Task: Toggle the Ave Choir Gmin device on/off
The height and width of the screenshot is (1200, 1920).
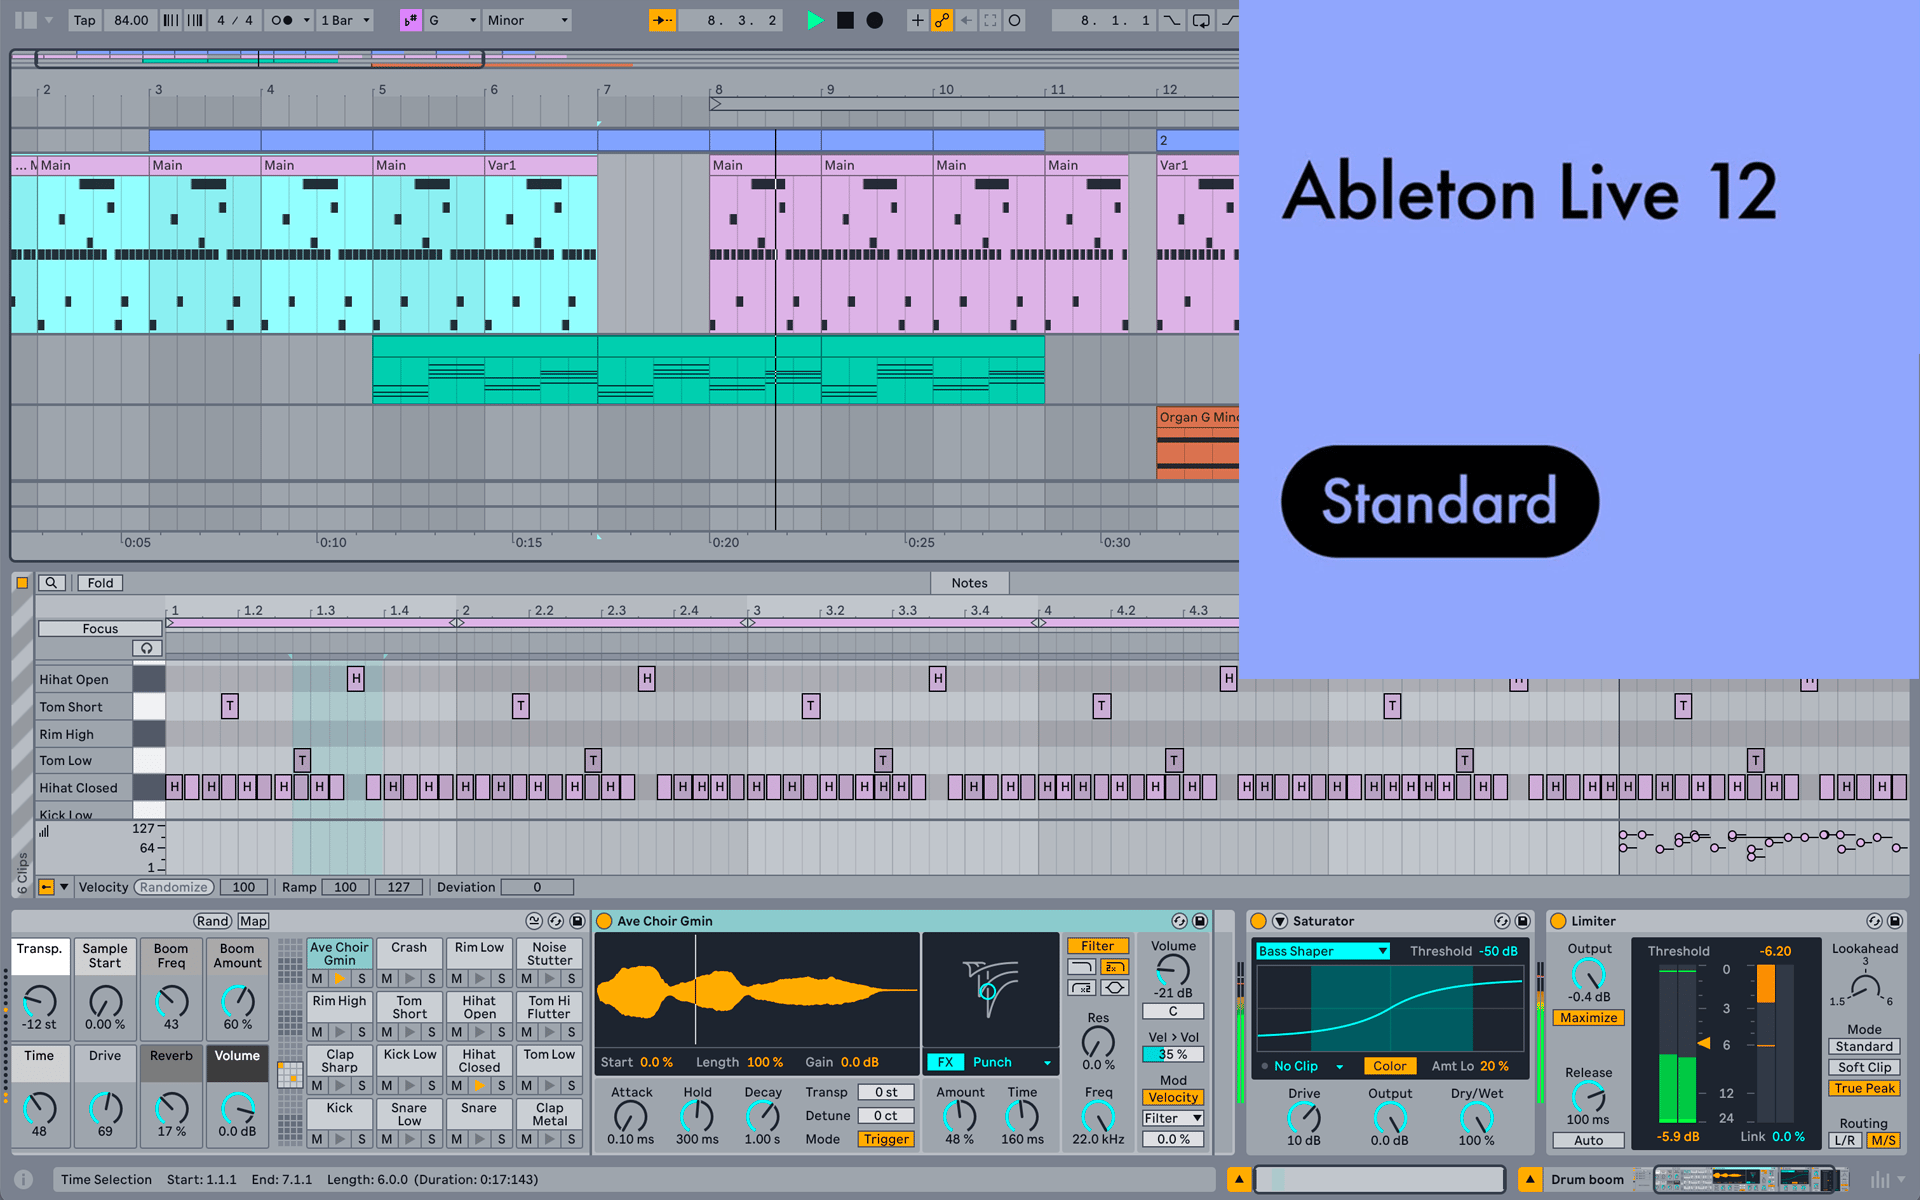Action: pos(603,921)
